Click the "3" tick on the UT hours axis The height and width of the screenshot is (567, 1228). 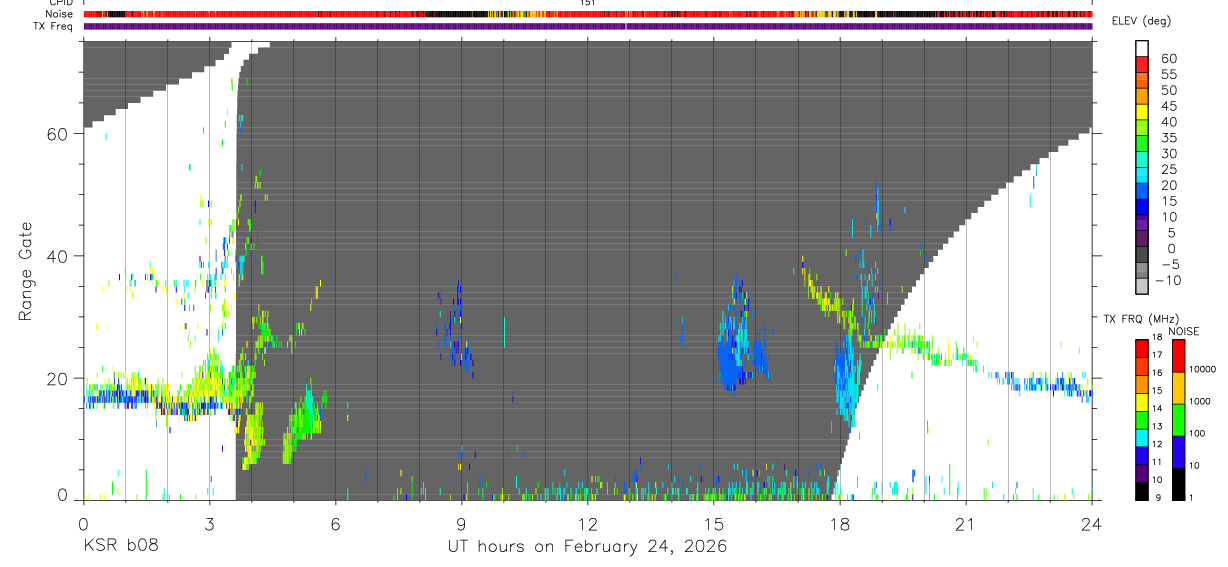[209, 523]
